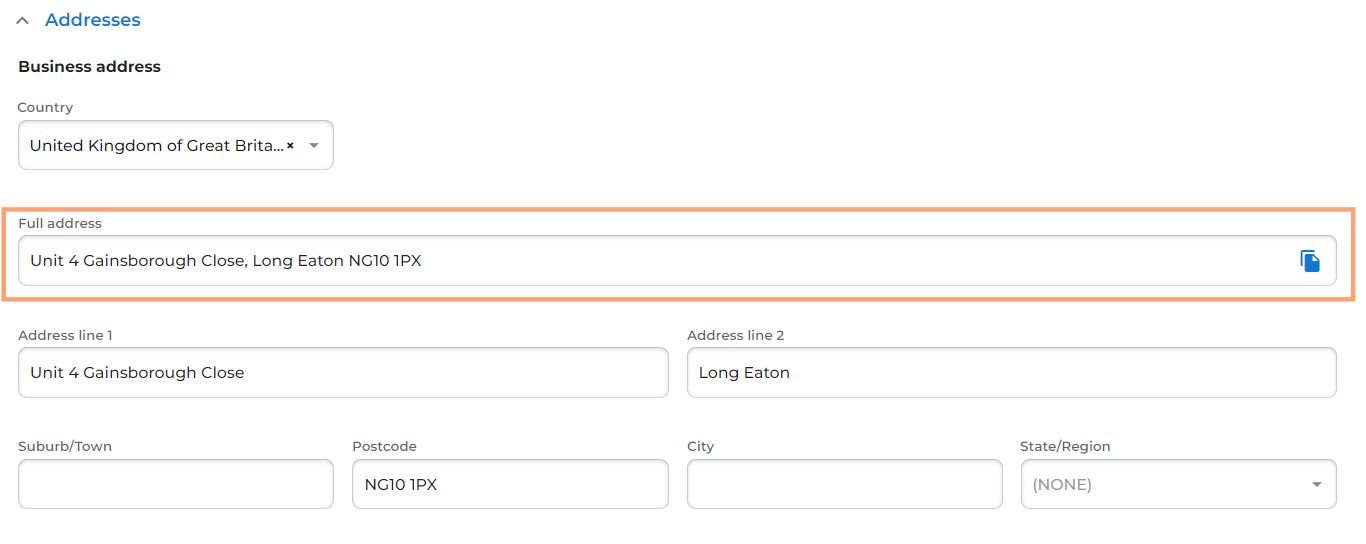
Task: Select the Address line 2 field
Action: tap(1011, 373)
